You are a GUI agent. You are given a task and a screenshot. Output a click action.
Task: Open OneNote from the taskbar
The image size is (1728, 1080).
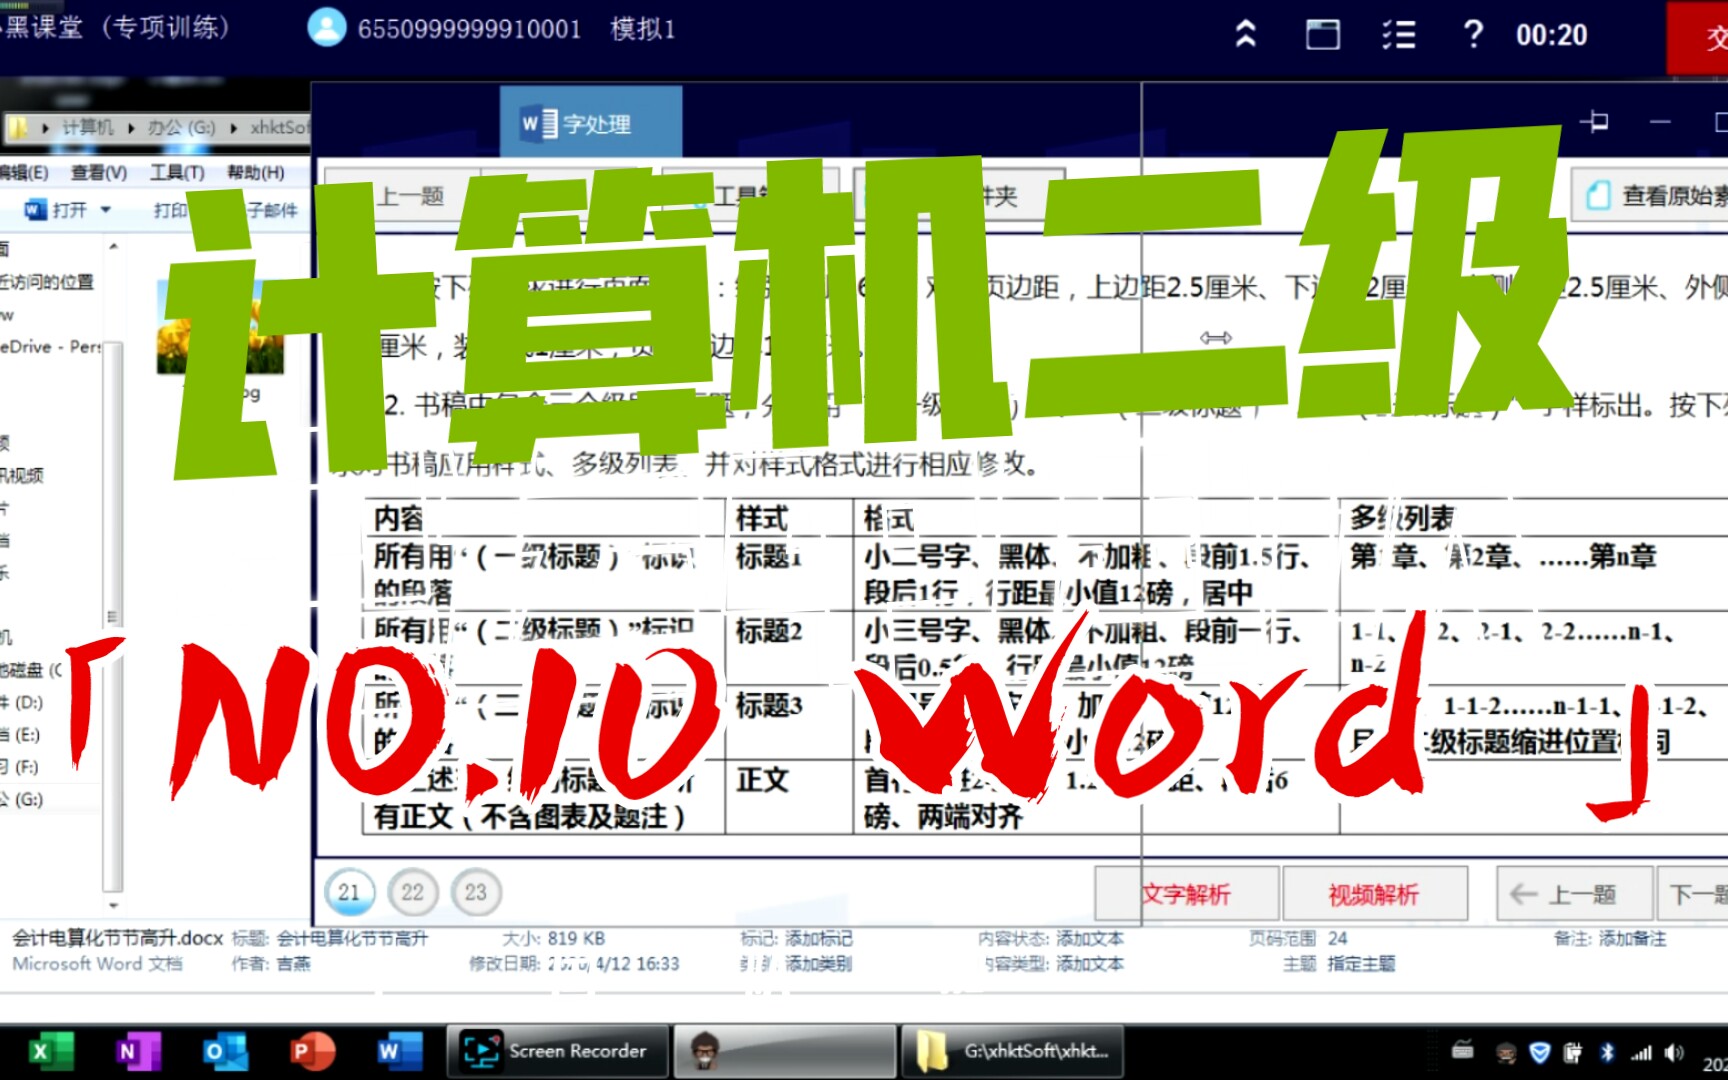pyautogui.click(x=137, y=1051)
